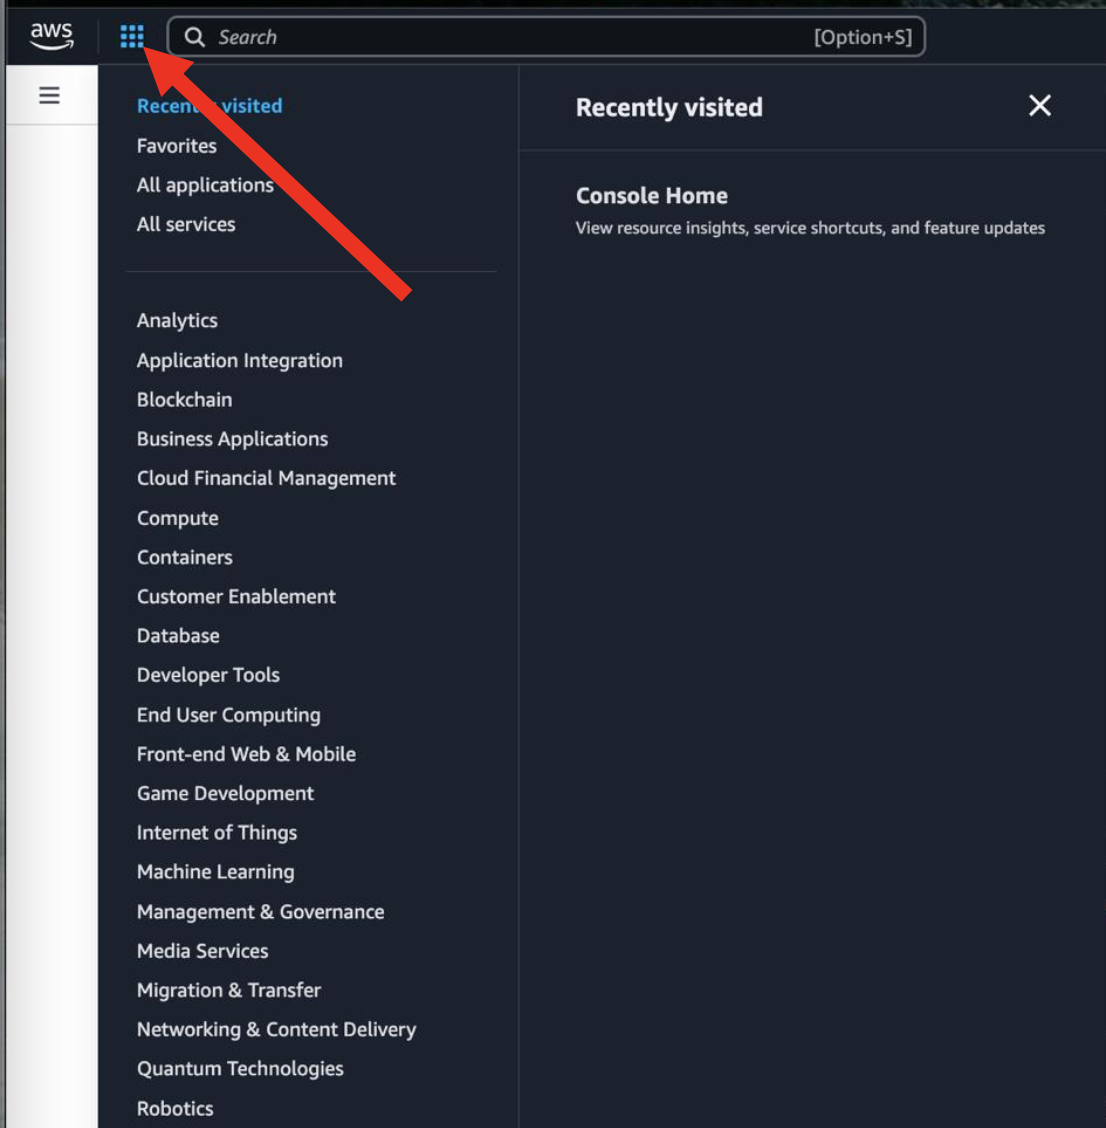
Task: Click the search magnifier icon
Action: (x=195, y=37)
